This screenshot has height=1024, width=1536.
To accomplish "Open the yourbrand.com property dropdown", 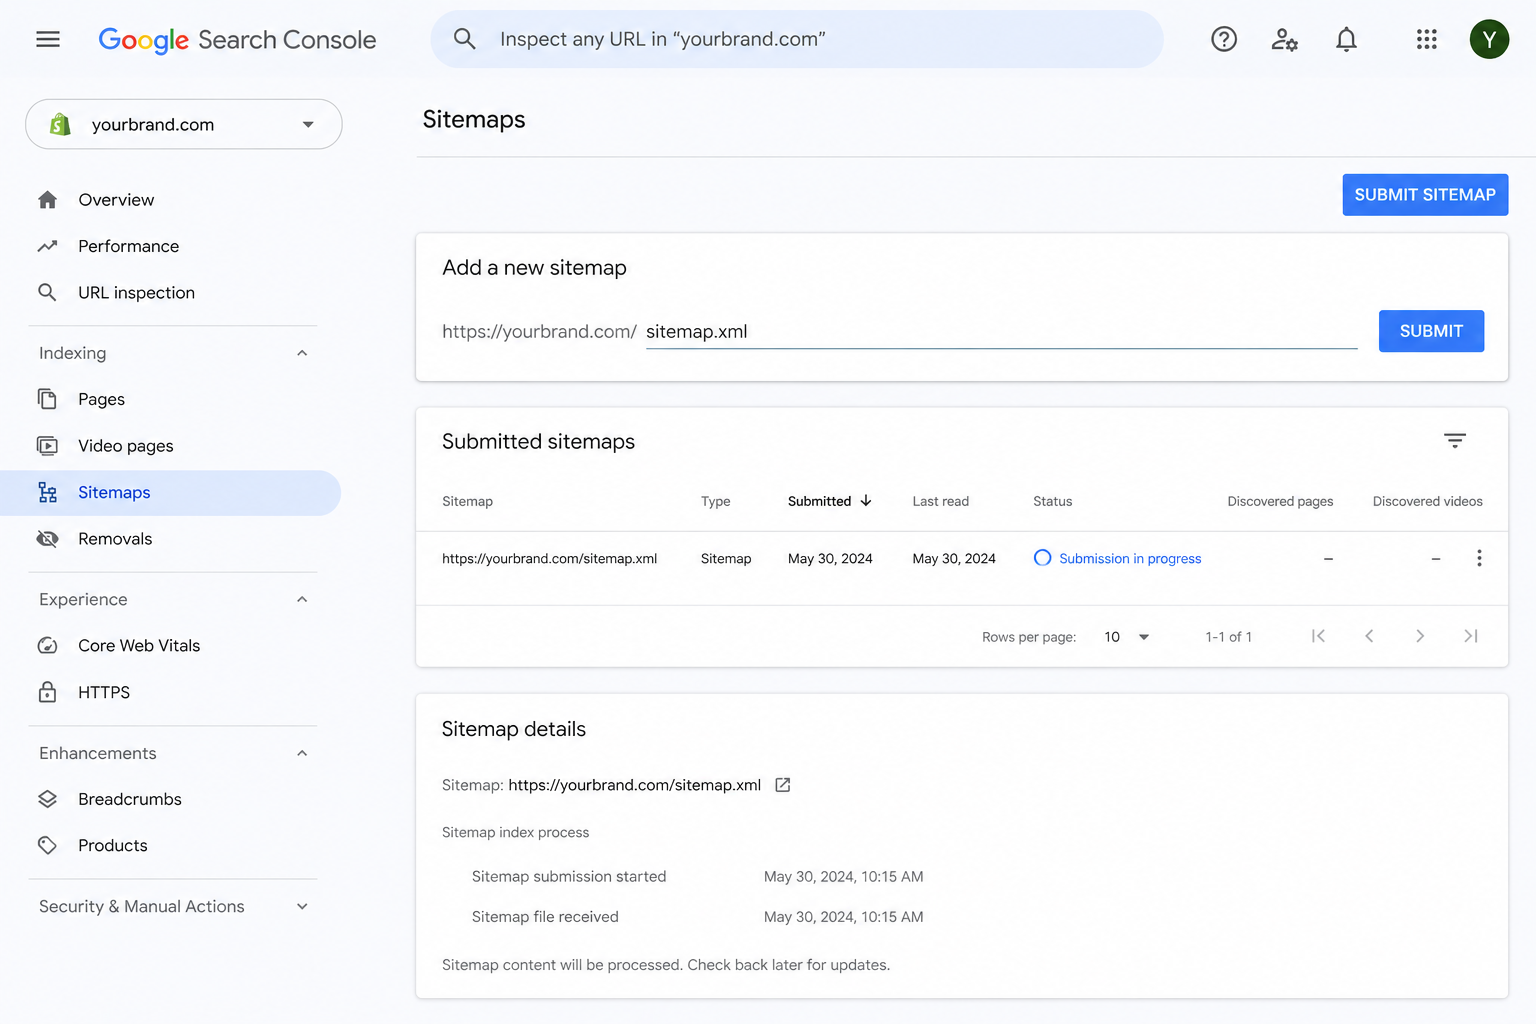I will [184, 124].
